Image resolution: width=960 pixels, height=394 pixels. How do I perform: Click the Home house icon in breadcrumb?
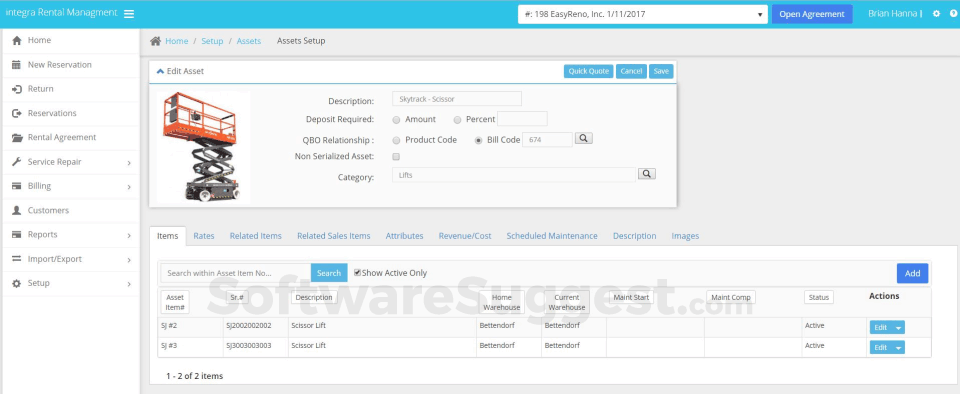(156, 41)
